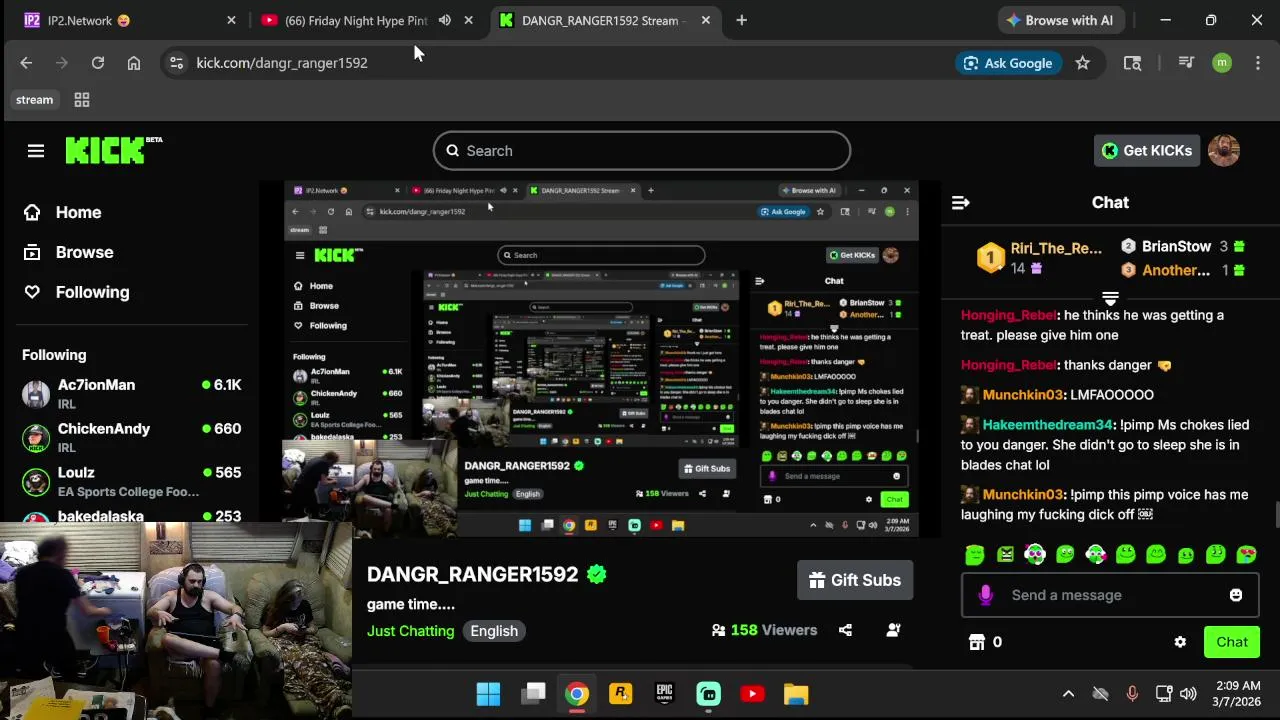Screen dimensions: 1280x720
Task: Go back in browser
Action: click(26, 63)
